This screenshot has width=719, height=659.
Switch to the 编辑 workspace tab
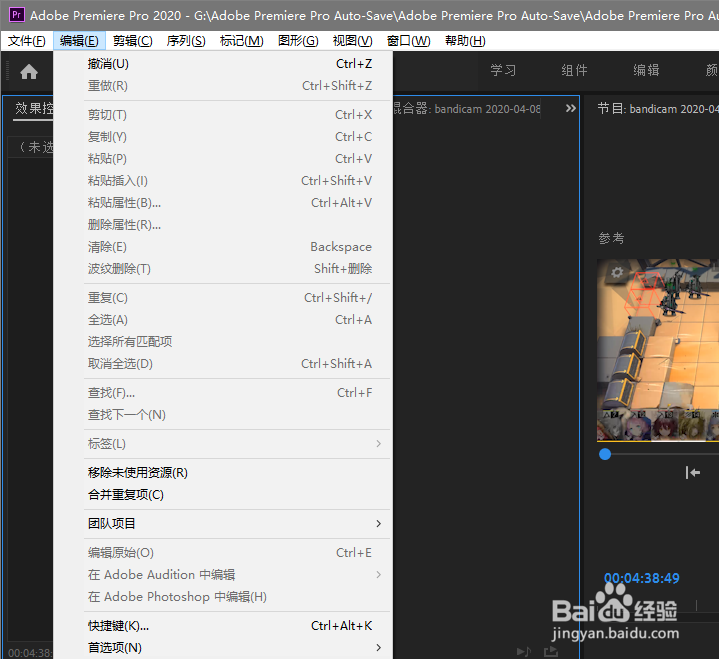click(x=646, y=70)
